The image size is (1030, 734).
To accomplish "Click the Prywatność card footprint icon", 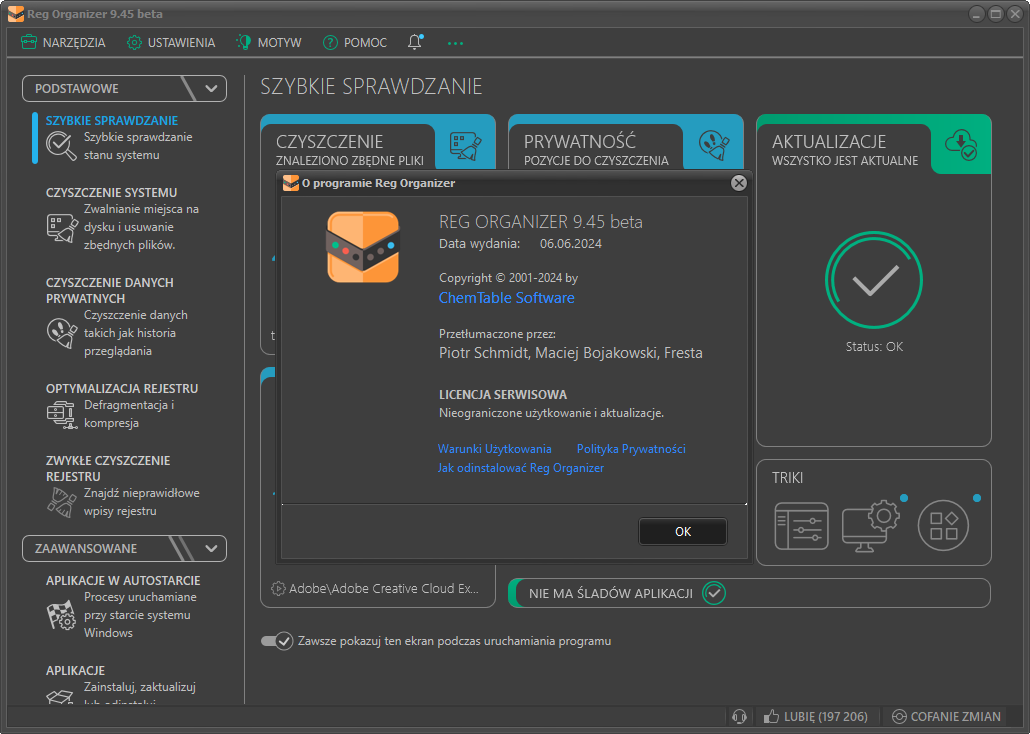I will 714,146.
